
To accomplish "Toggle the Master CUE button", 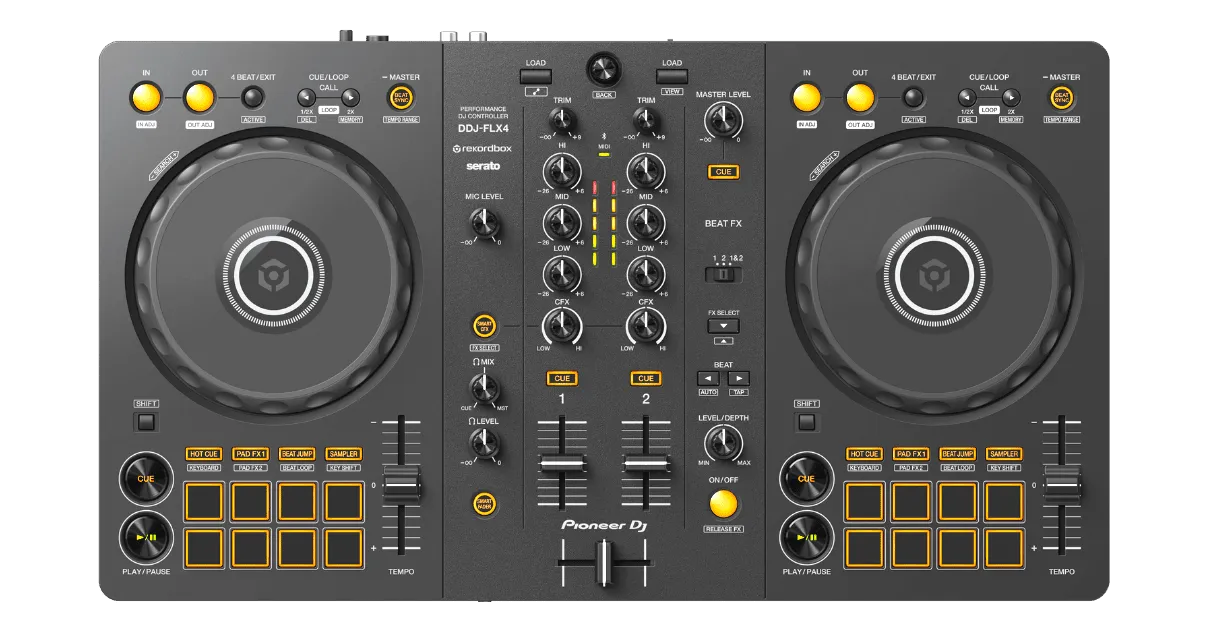I will [723, 172].
